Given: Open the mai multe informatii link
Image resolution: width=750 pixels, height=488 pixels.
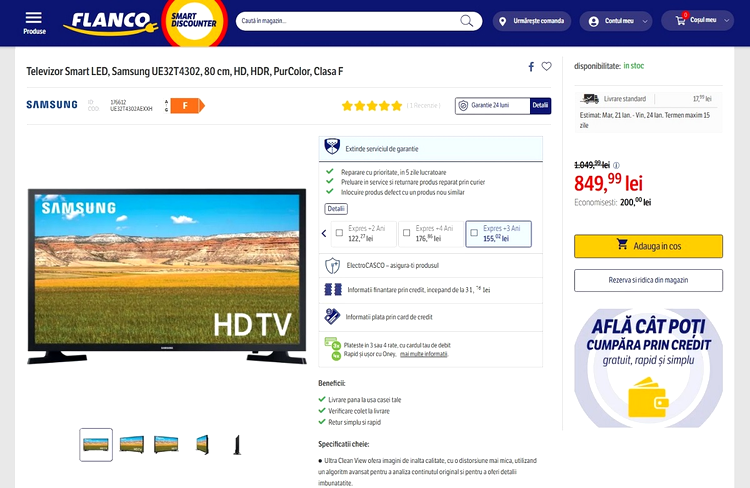Looking at the screenshot, I should 424,355.
